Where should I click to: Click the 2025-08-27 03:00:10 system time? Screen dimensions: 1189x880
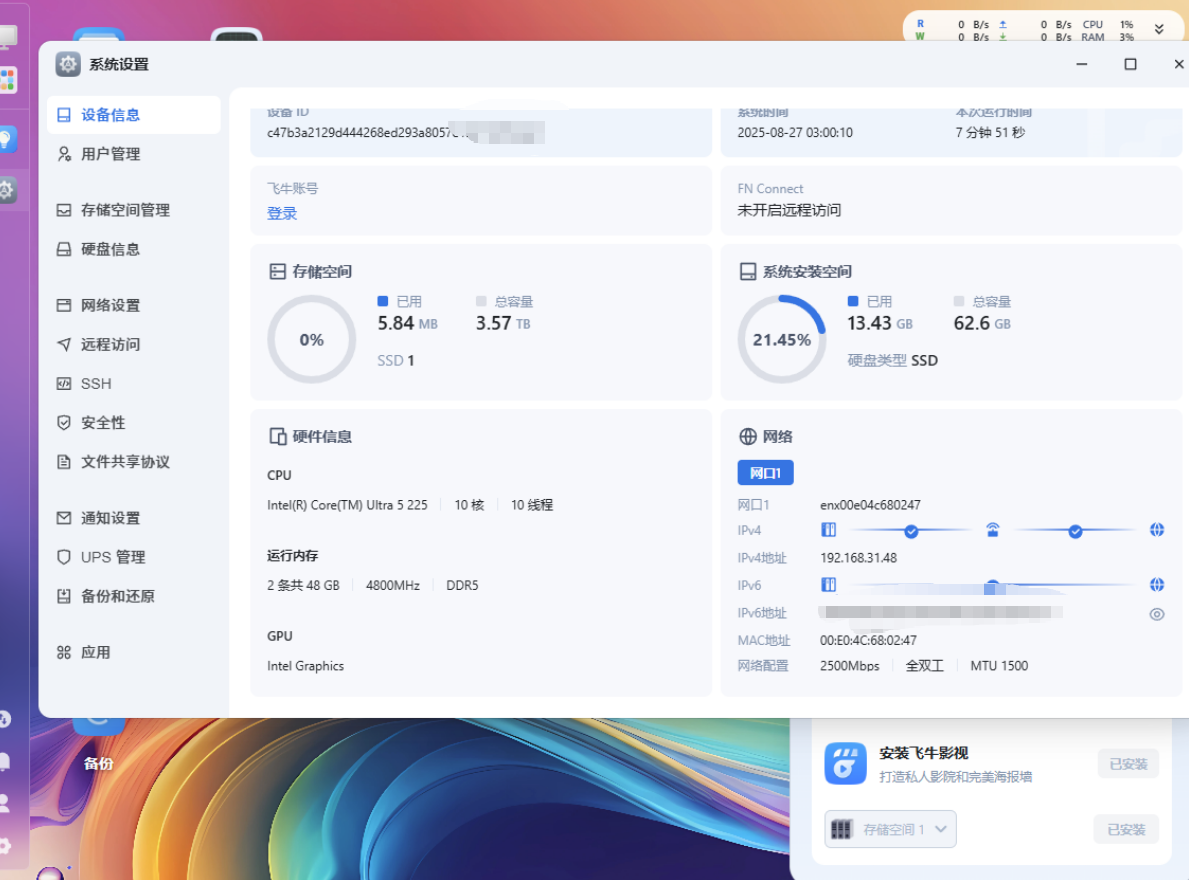(x=795, y=133)
